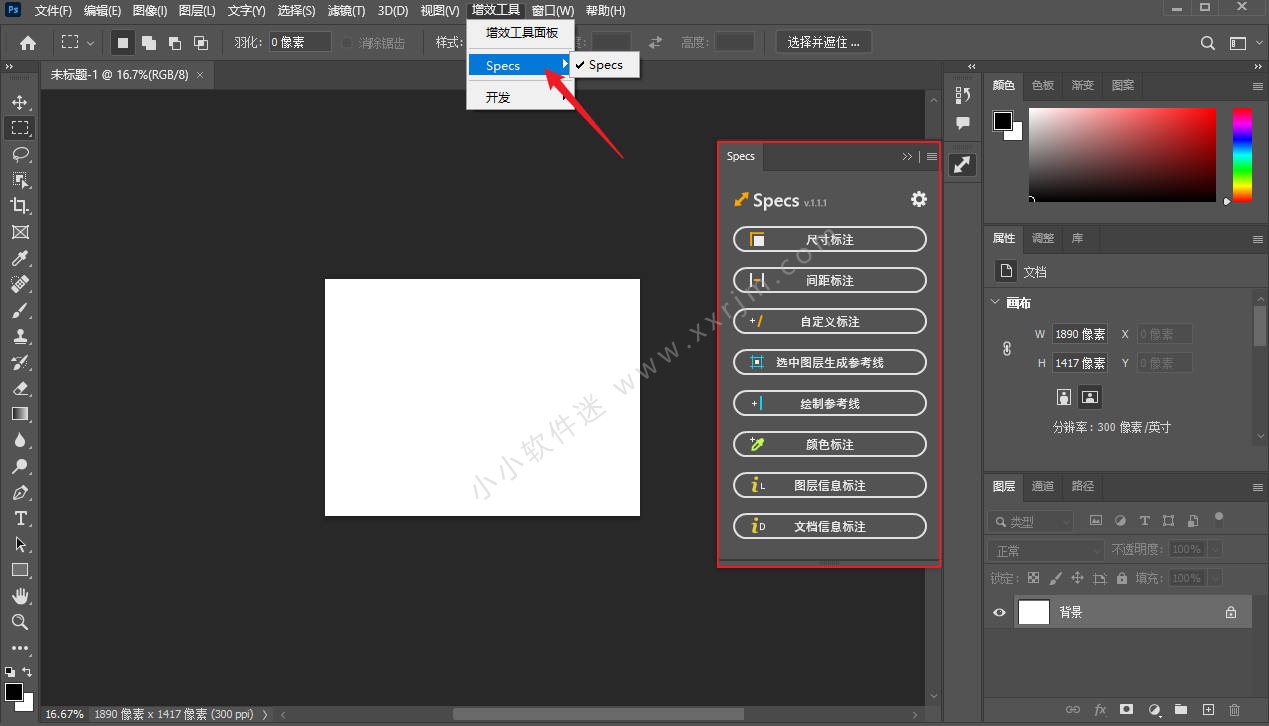Select the Pen tool

tap(20, 492)
